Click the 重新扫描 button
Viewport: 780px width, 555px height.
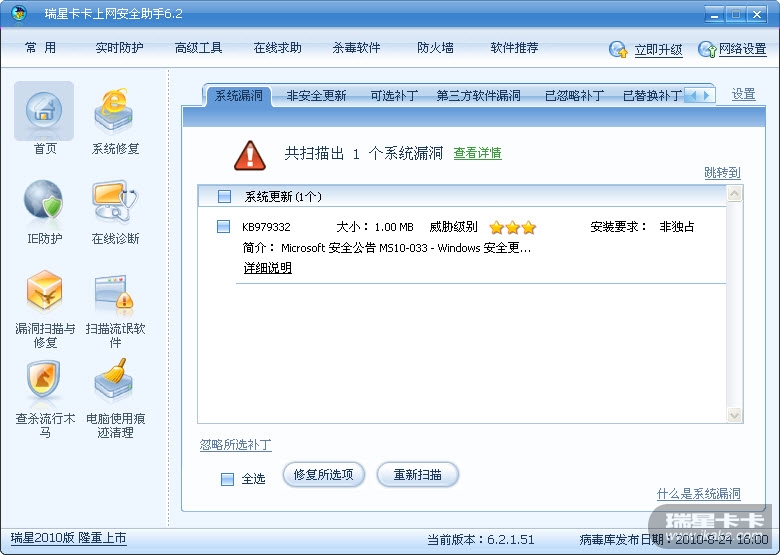(418, 475)
